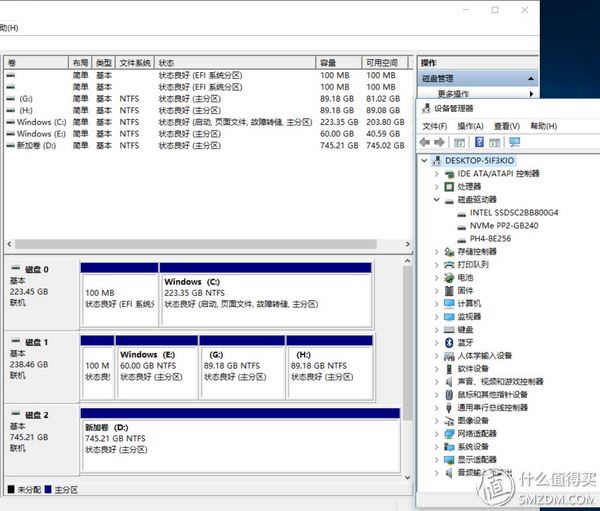Viewport: 600px width, 511px height.
Task: Click the battery category icon
Action: pyautogui.click(x=449, y=278)
